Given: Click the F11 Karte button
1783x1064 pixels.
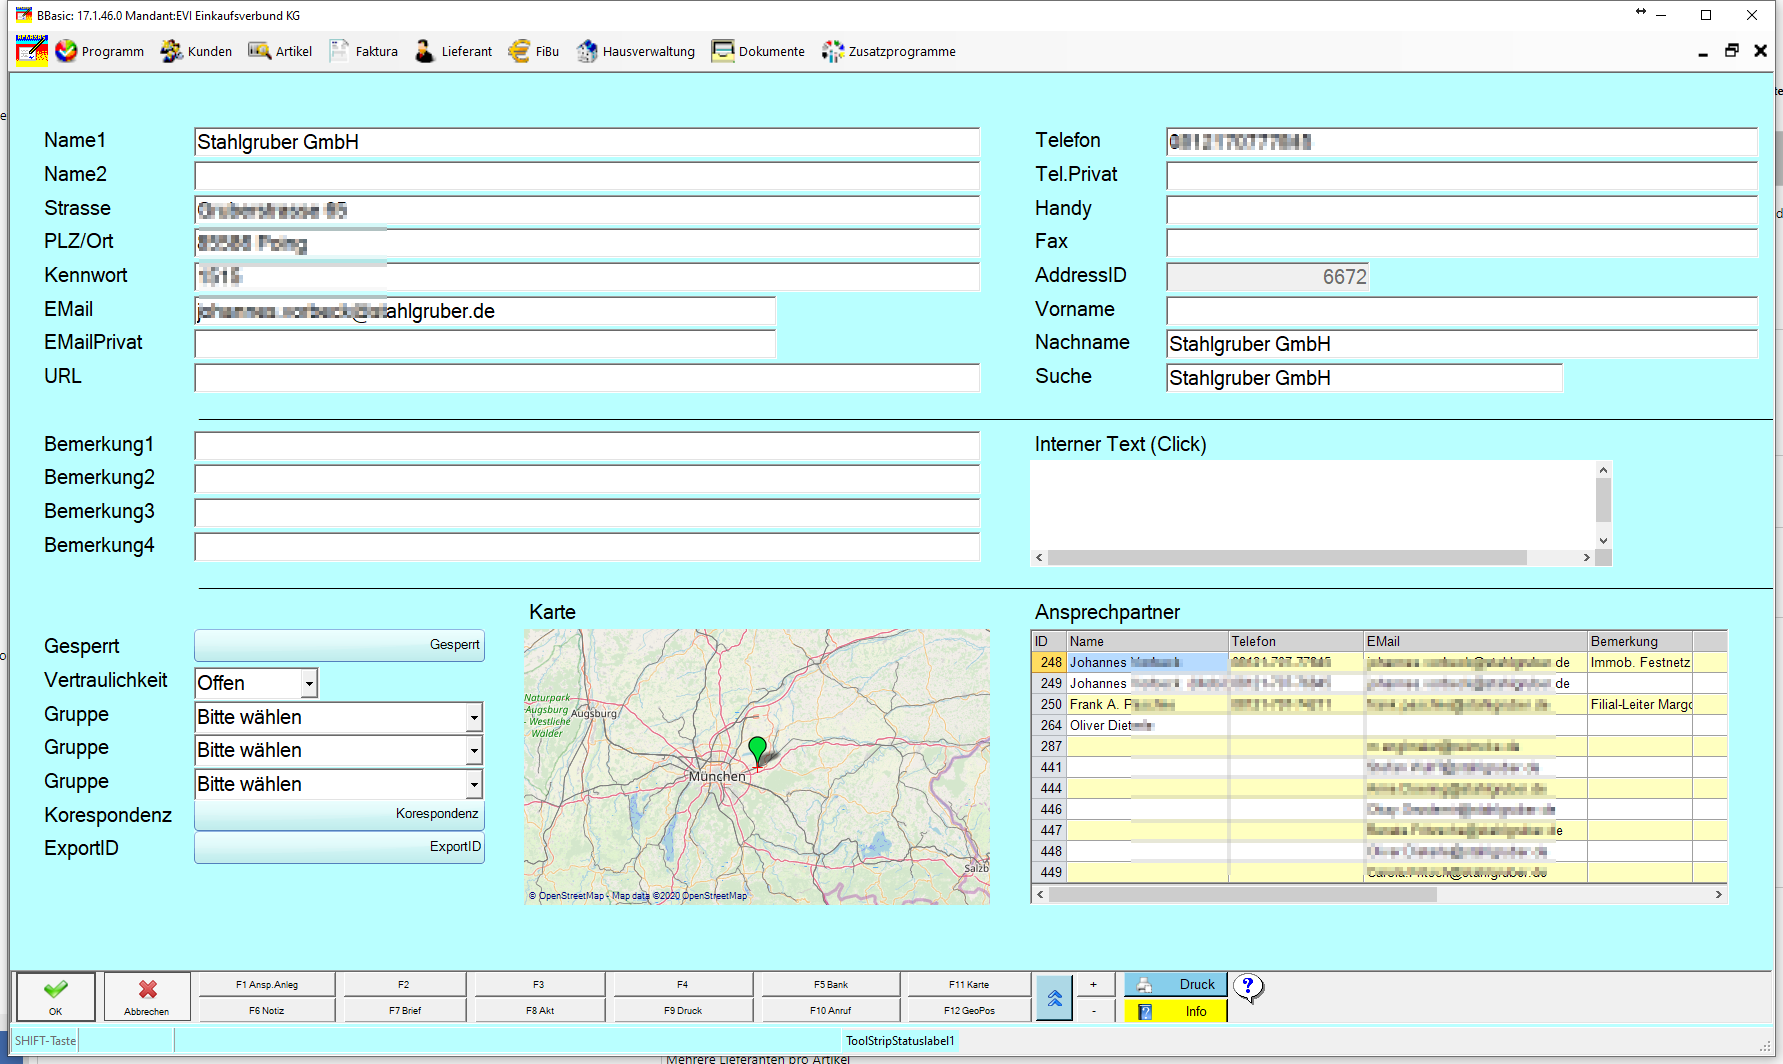Looking at the screenshot, I should 969,984.
